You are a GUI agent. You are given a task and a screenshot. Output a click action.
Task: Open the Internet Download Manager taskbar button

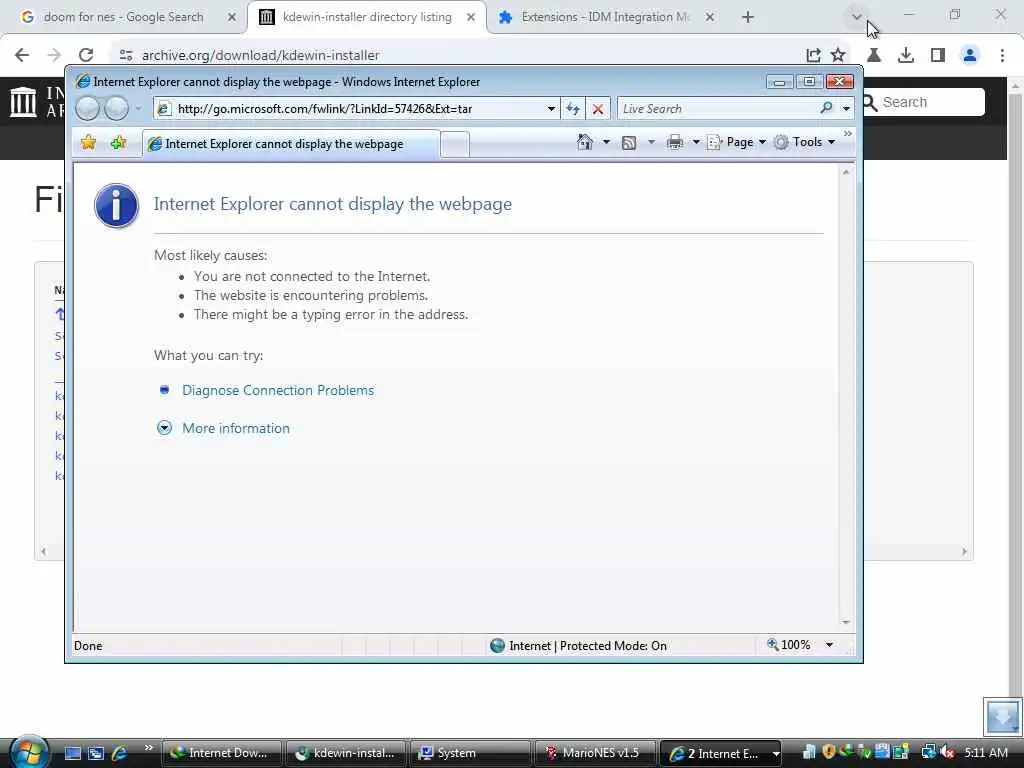221,753
